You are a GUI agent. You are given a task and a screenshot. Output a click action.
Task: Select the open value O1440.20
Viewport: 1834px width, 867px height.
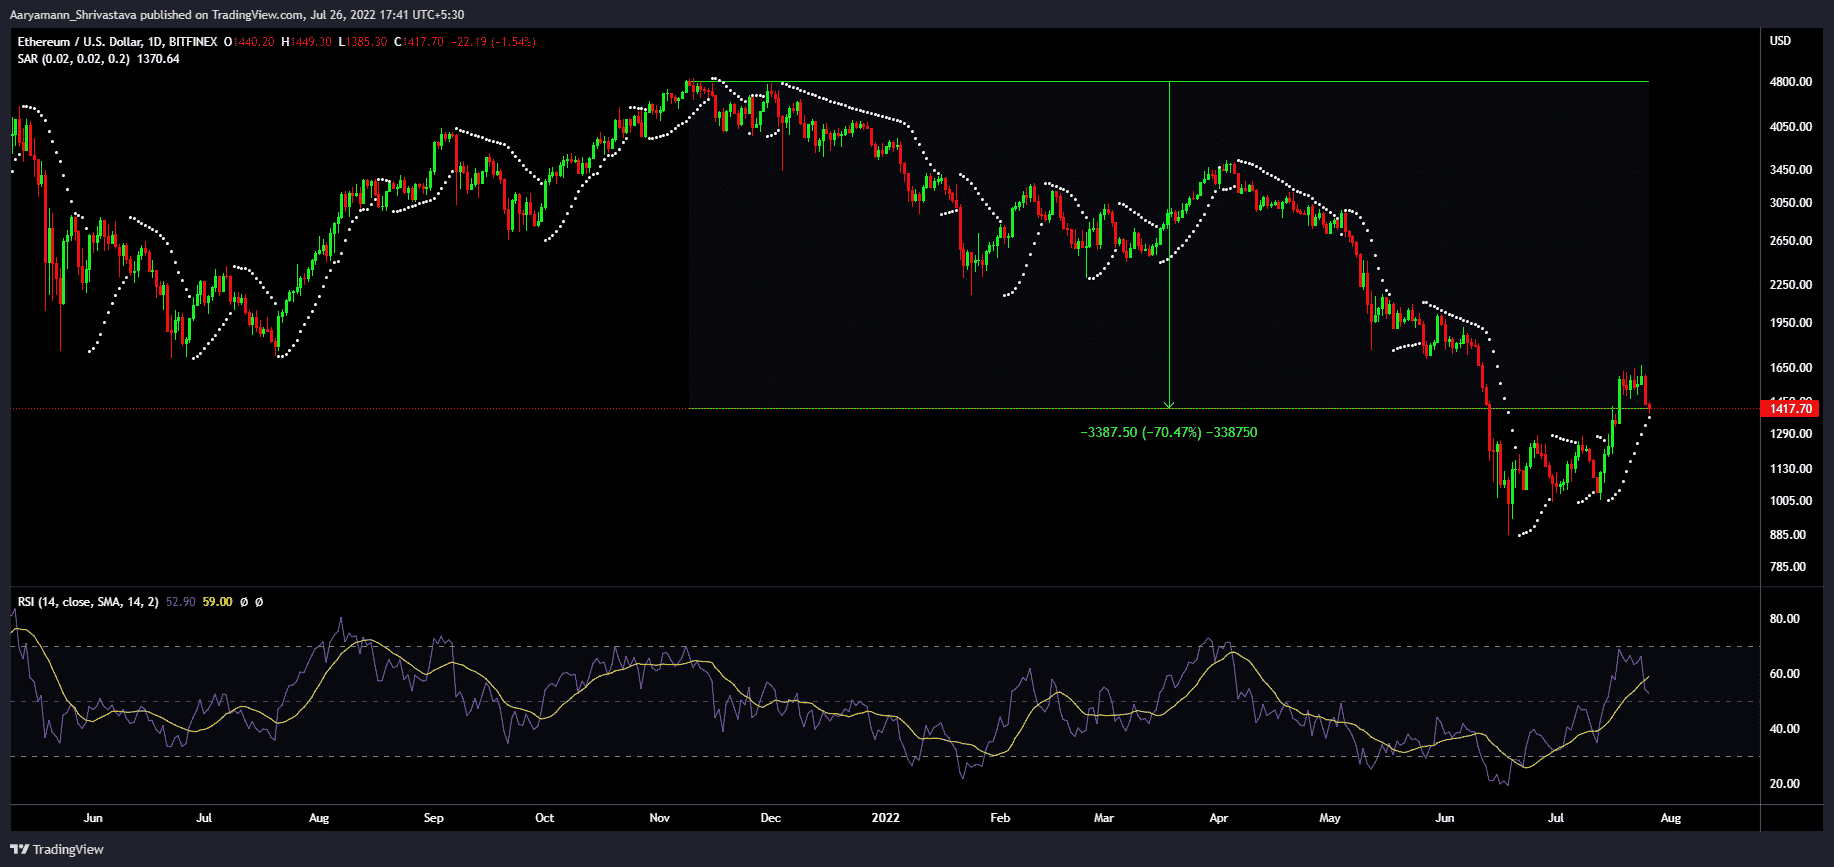249,42
